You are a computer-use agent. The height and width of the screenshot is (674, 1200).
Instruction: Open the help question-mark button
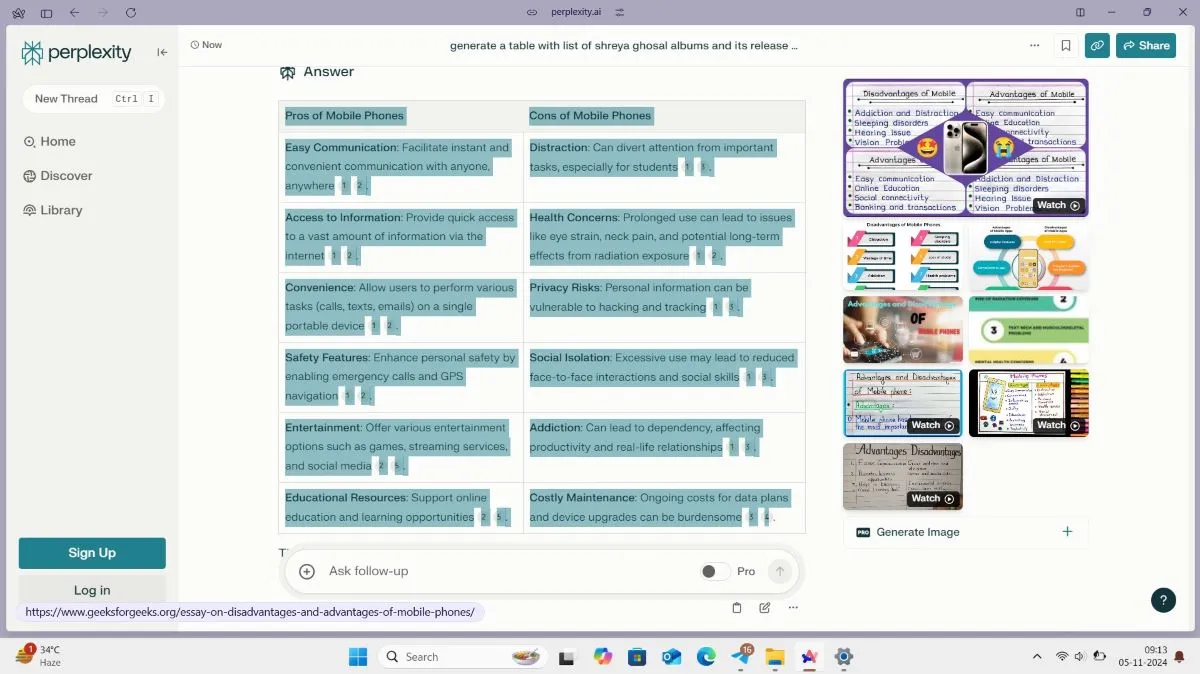[1163, 599]
